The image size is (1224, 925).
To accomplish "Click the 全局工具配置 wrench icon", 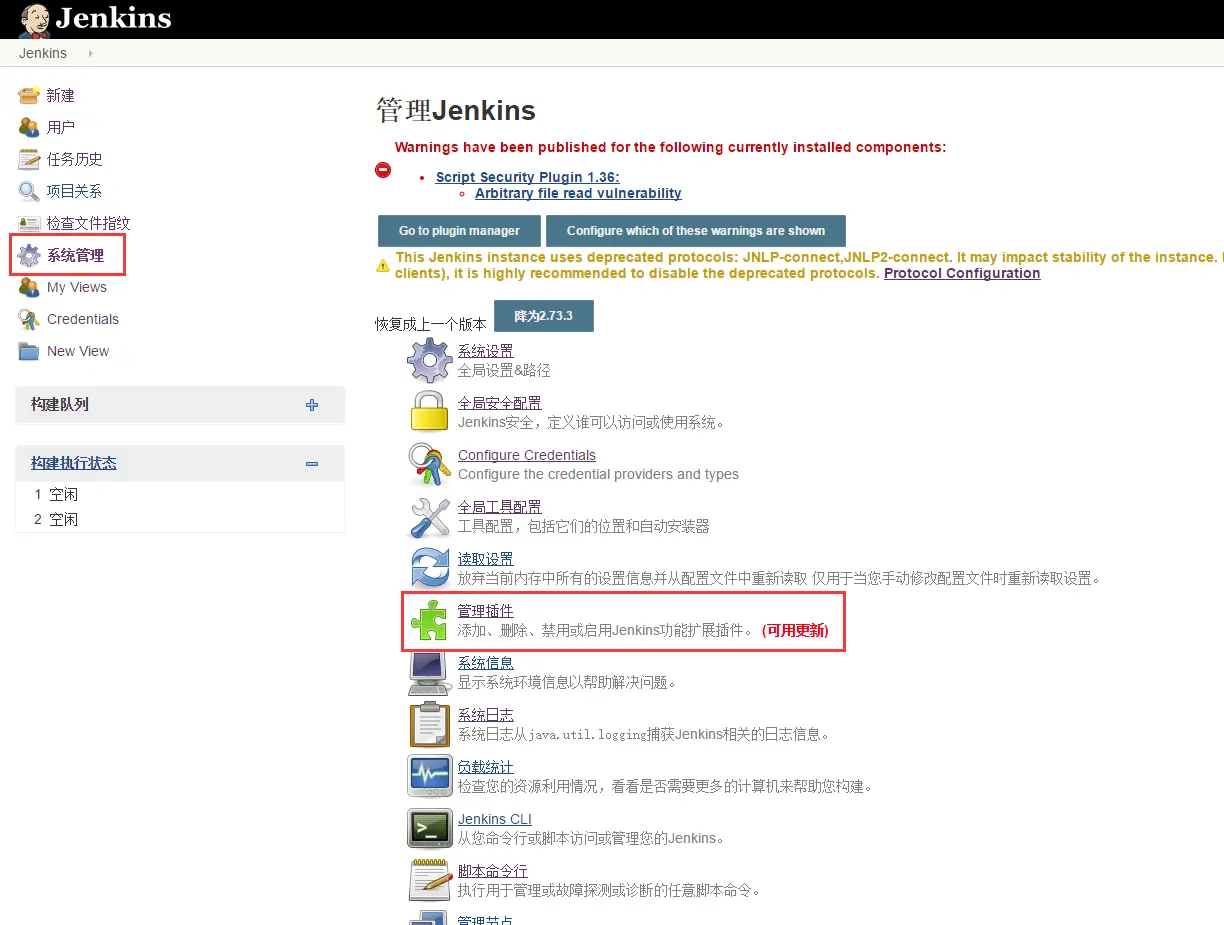I will (x=430, y=516).
